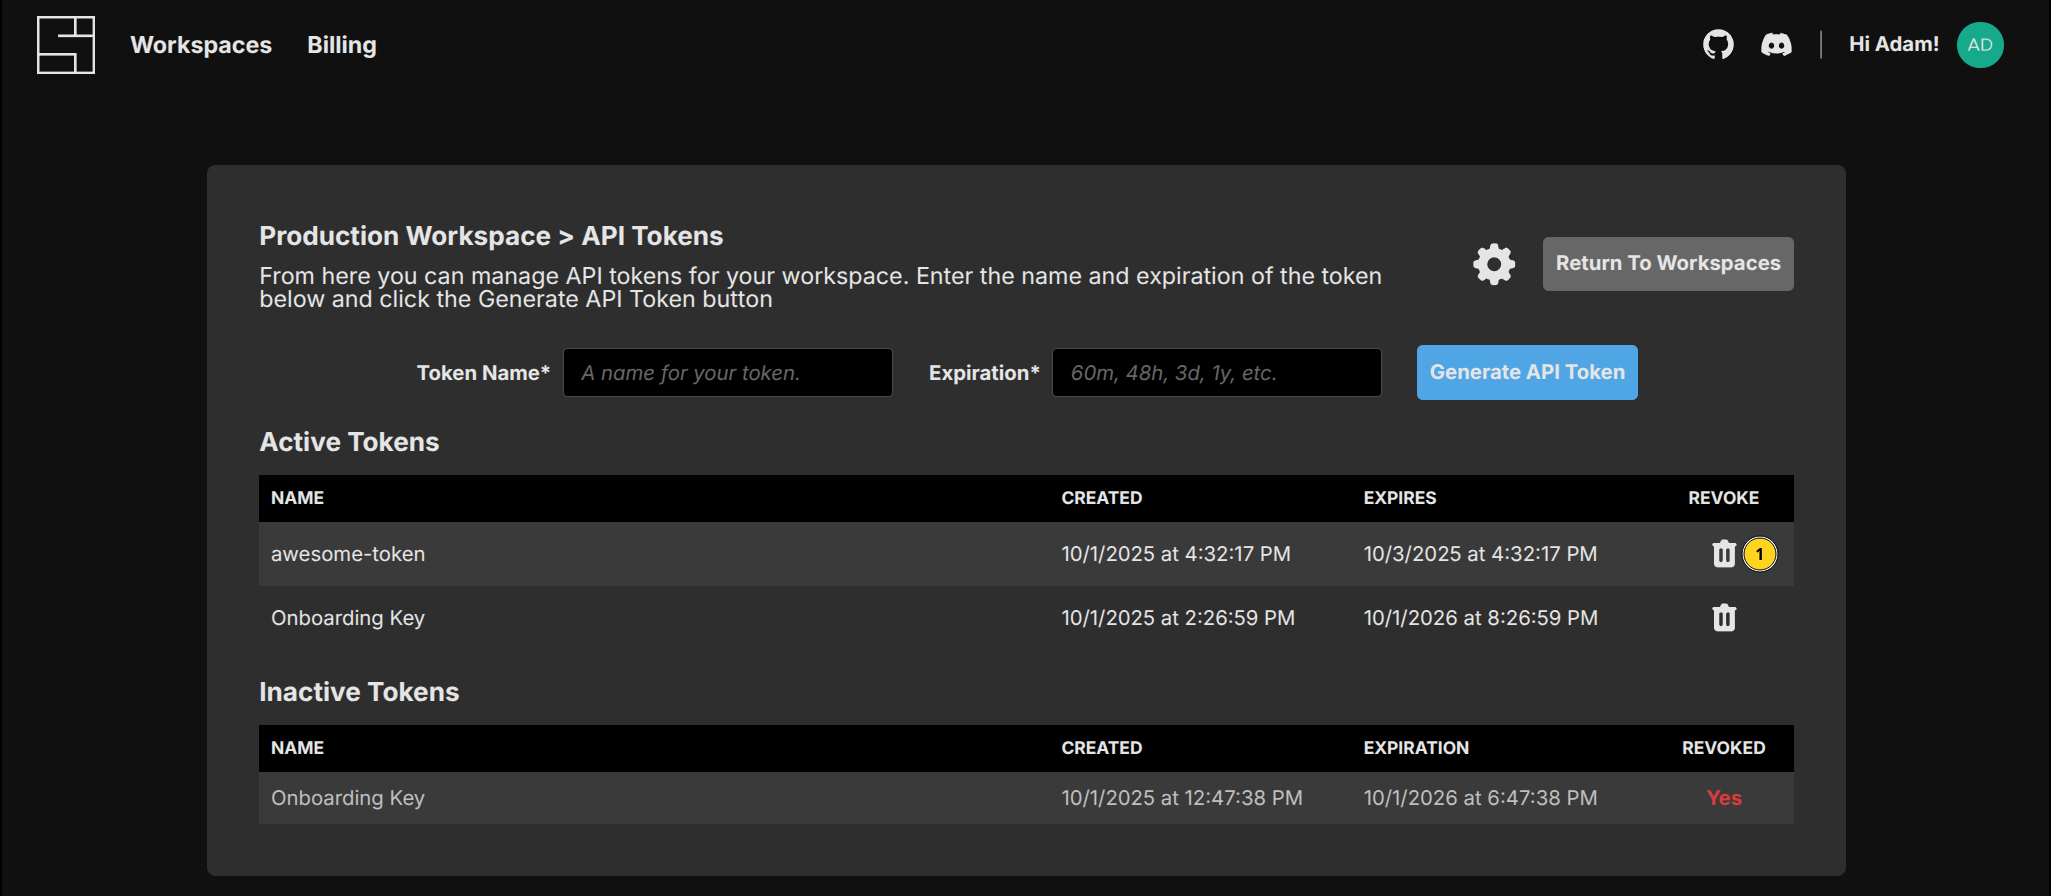This screenshot has height=896, width=2051.
Task: Select the inactive Onboarding Key row
Action: pos(348,798)
